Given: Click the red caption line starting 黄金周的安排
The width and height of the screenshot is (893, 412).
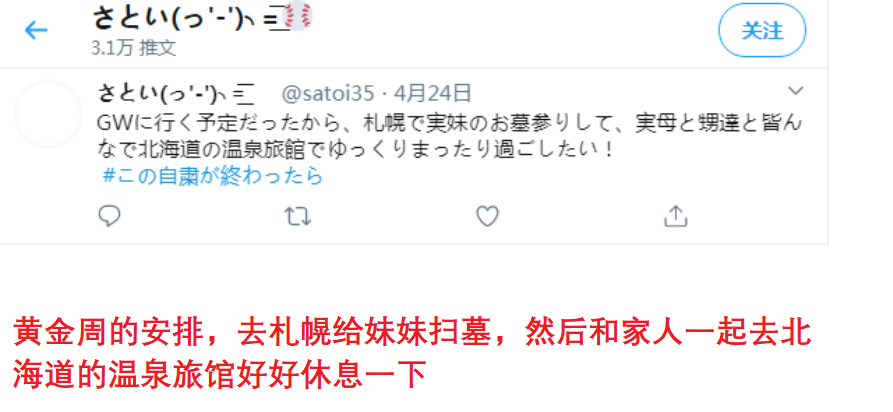Looking at the screenshot, I should pyautogui.click(x=412, y=333).
